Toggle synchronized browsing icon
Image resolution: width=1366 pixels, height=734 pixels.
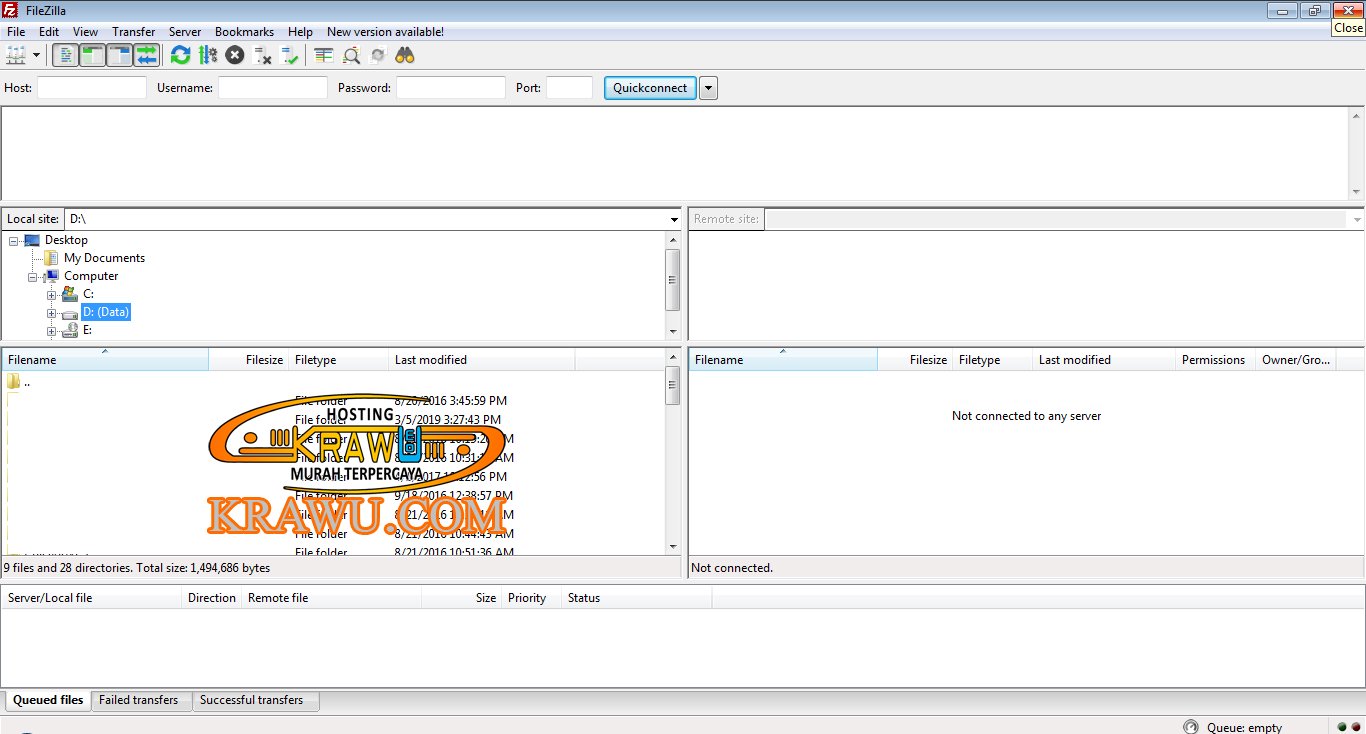[x=378, y=55]
